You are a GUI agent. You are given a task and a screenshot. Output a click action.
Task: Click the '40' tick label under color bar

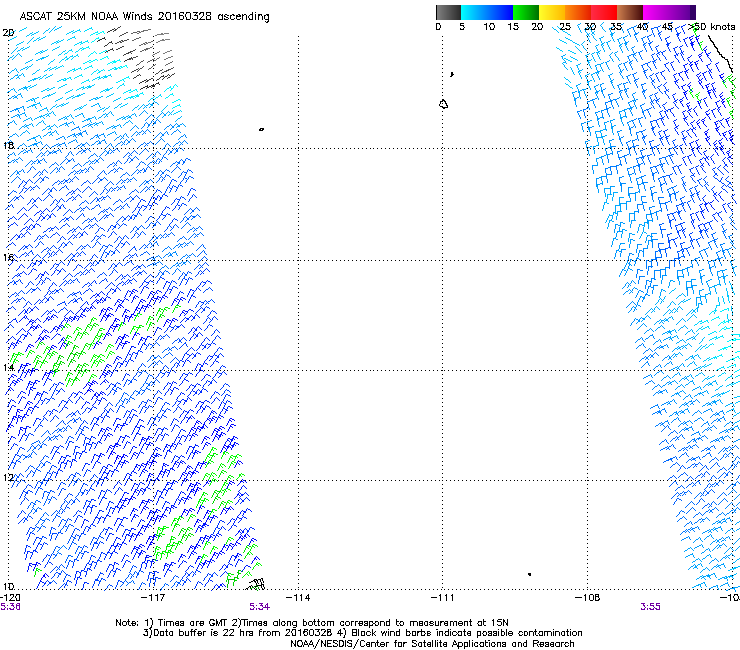(x=642, y=27)
